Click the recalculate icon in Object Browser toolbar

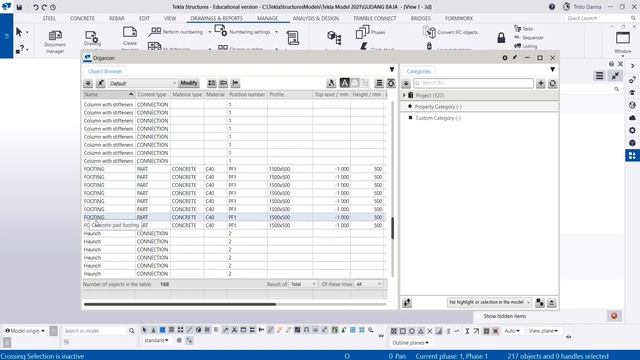pyautogui.click(x=391, y=83)
